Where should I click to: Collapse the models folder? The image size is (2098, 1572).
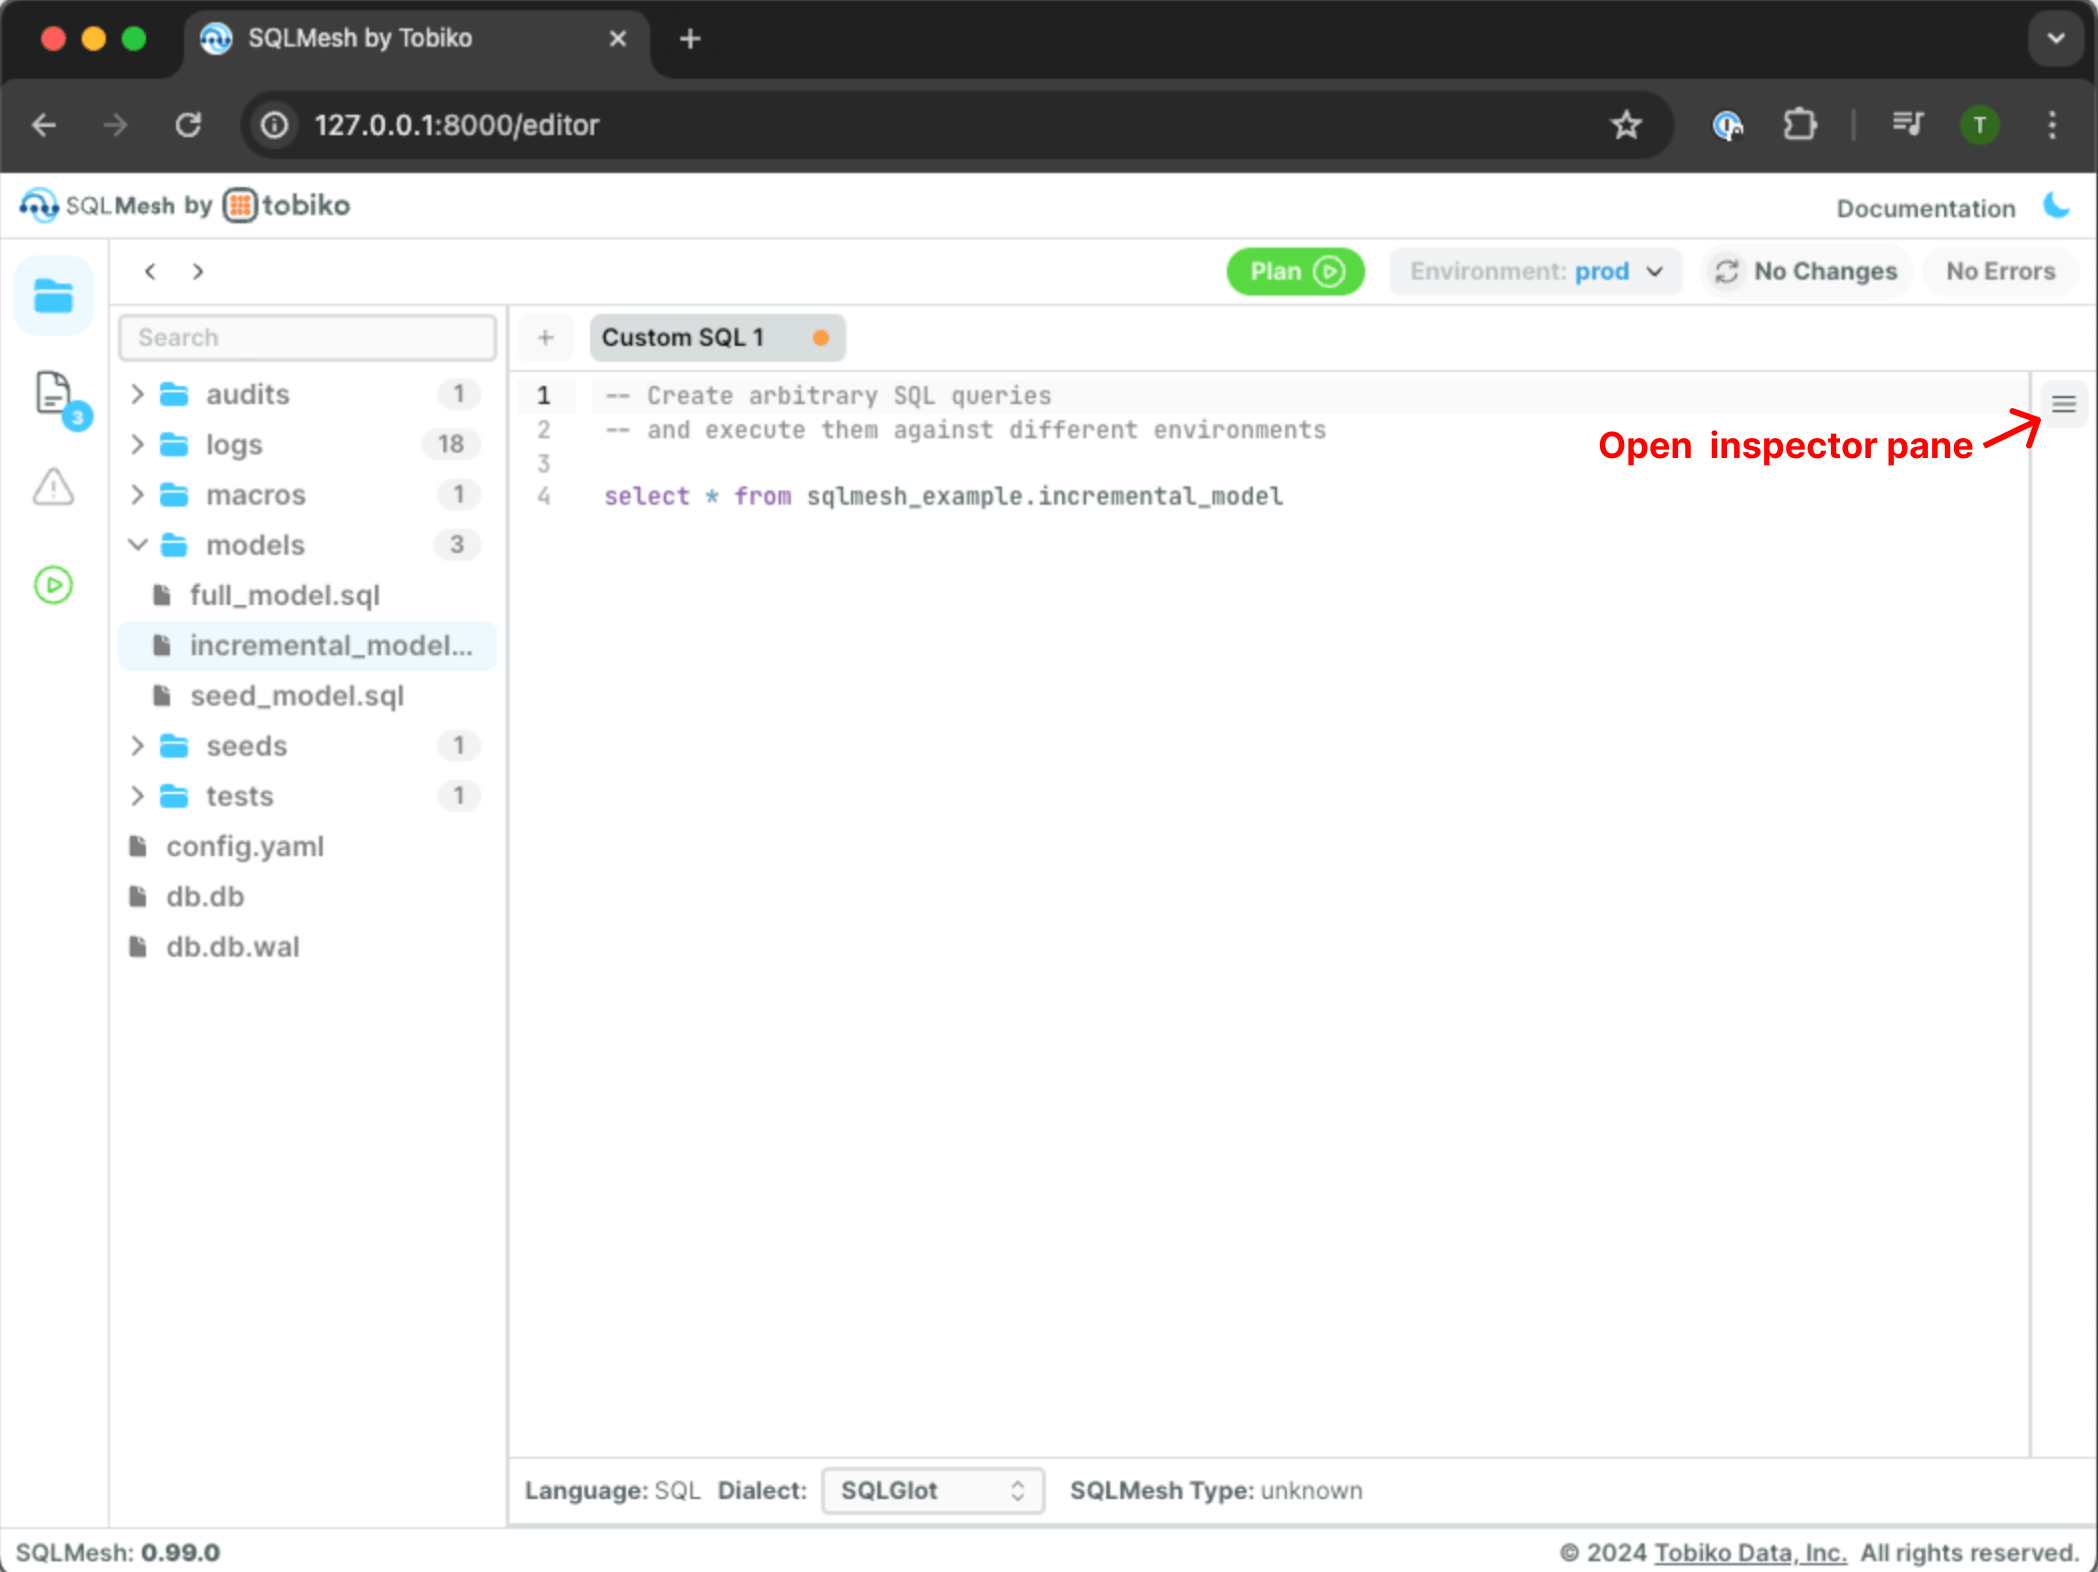[x=138, y=545]
